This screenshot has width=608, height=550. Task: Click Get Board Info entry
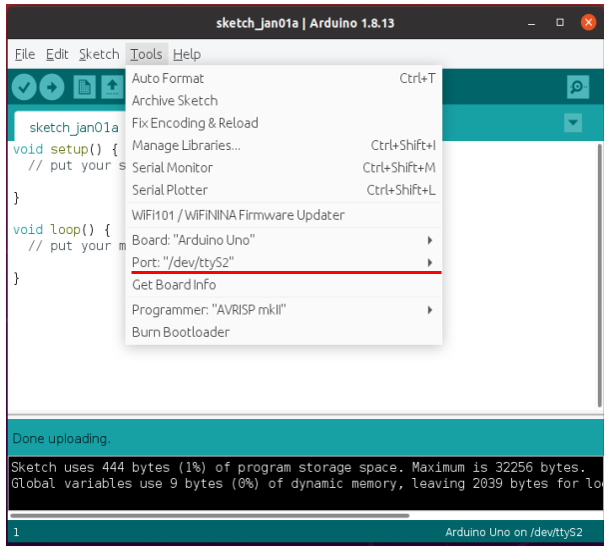[284, 285]
